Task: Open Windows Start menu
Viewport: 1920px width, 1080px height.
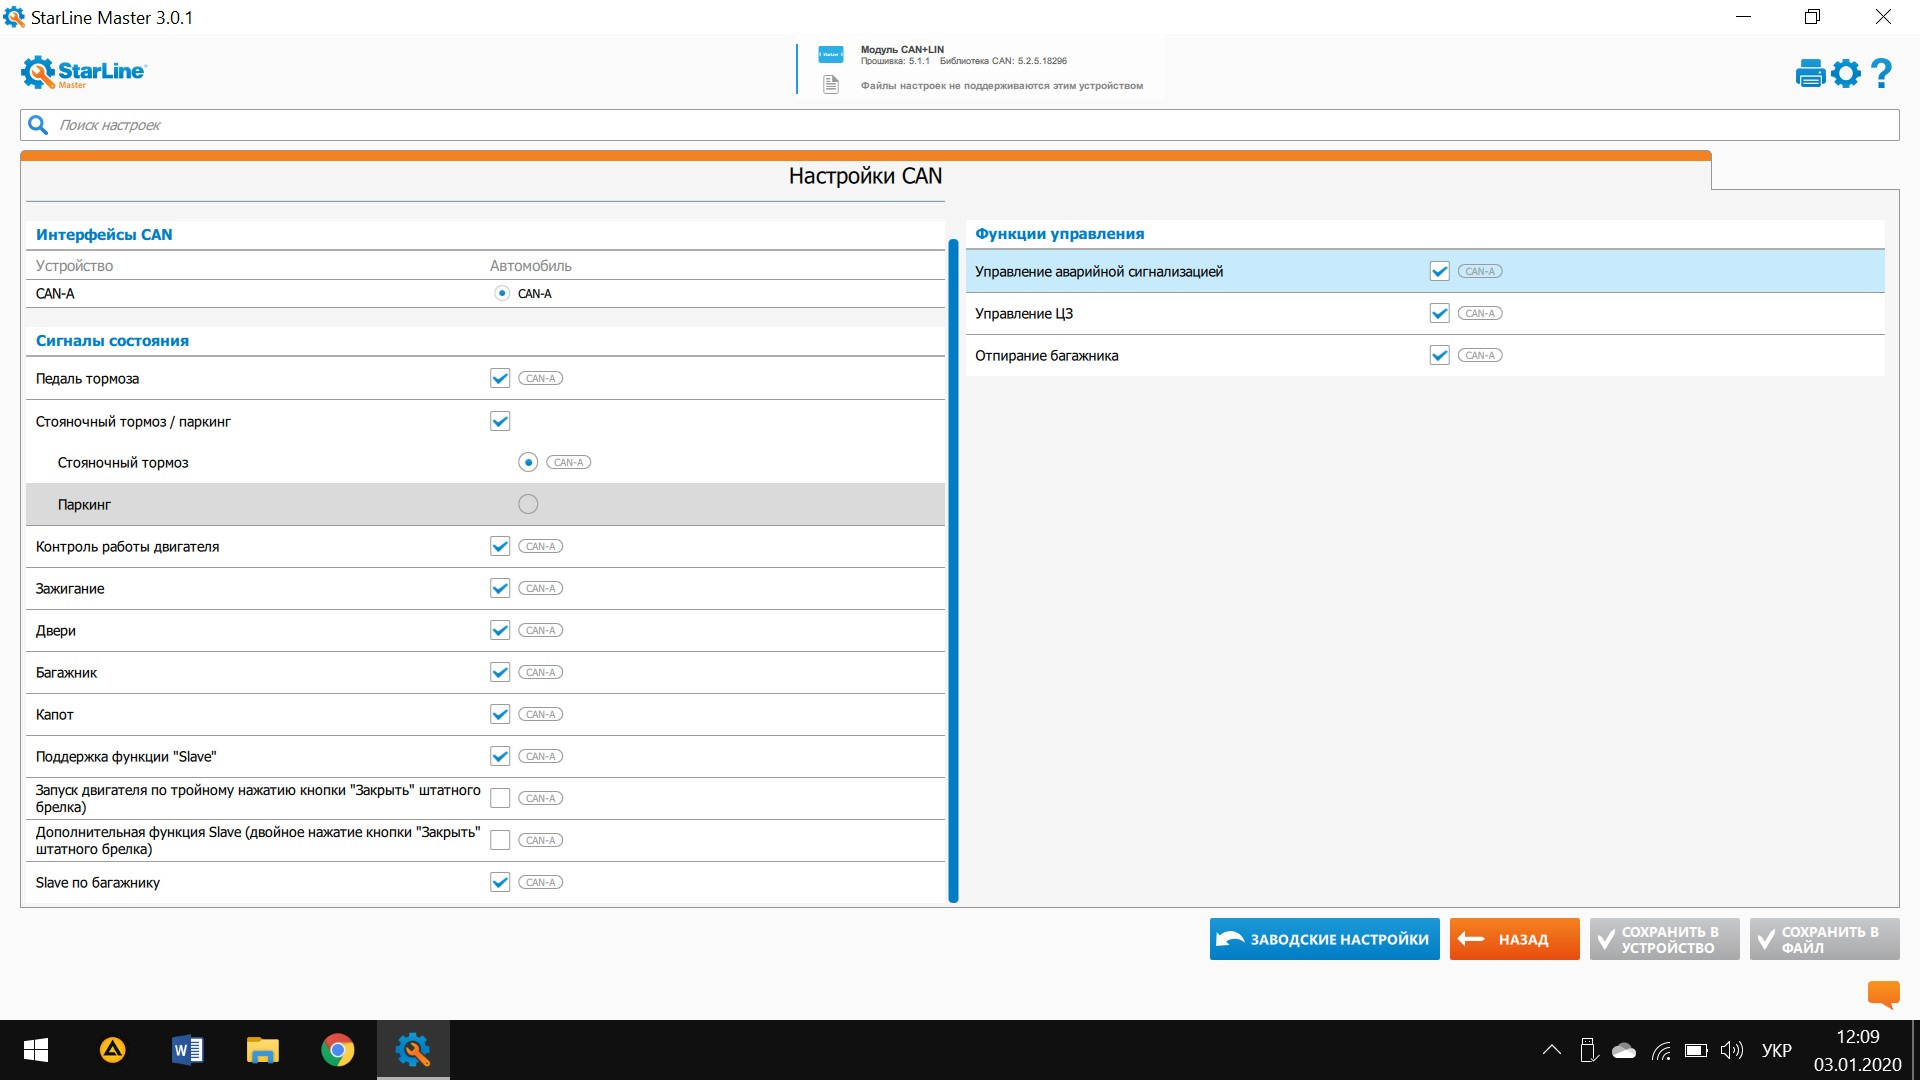Action: (36, 1050)
